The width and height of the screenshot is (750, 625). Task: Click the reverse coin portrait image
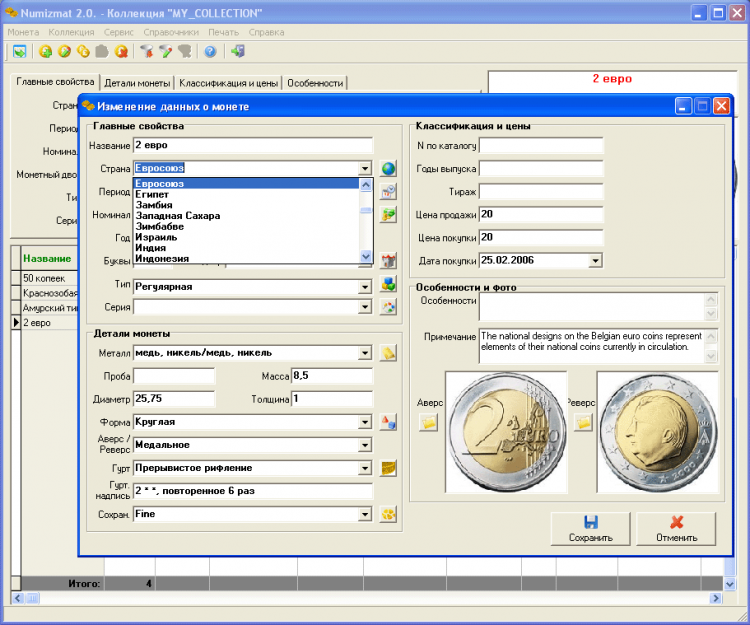point(658,432)
